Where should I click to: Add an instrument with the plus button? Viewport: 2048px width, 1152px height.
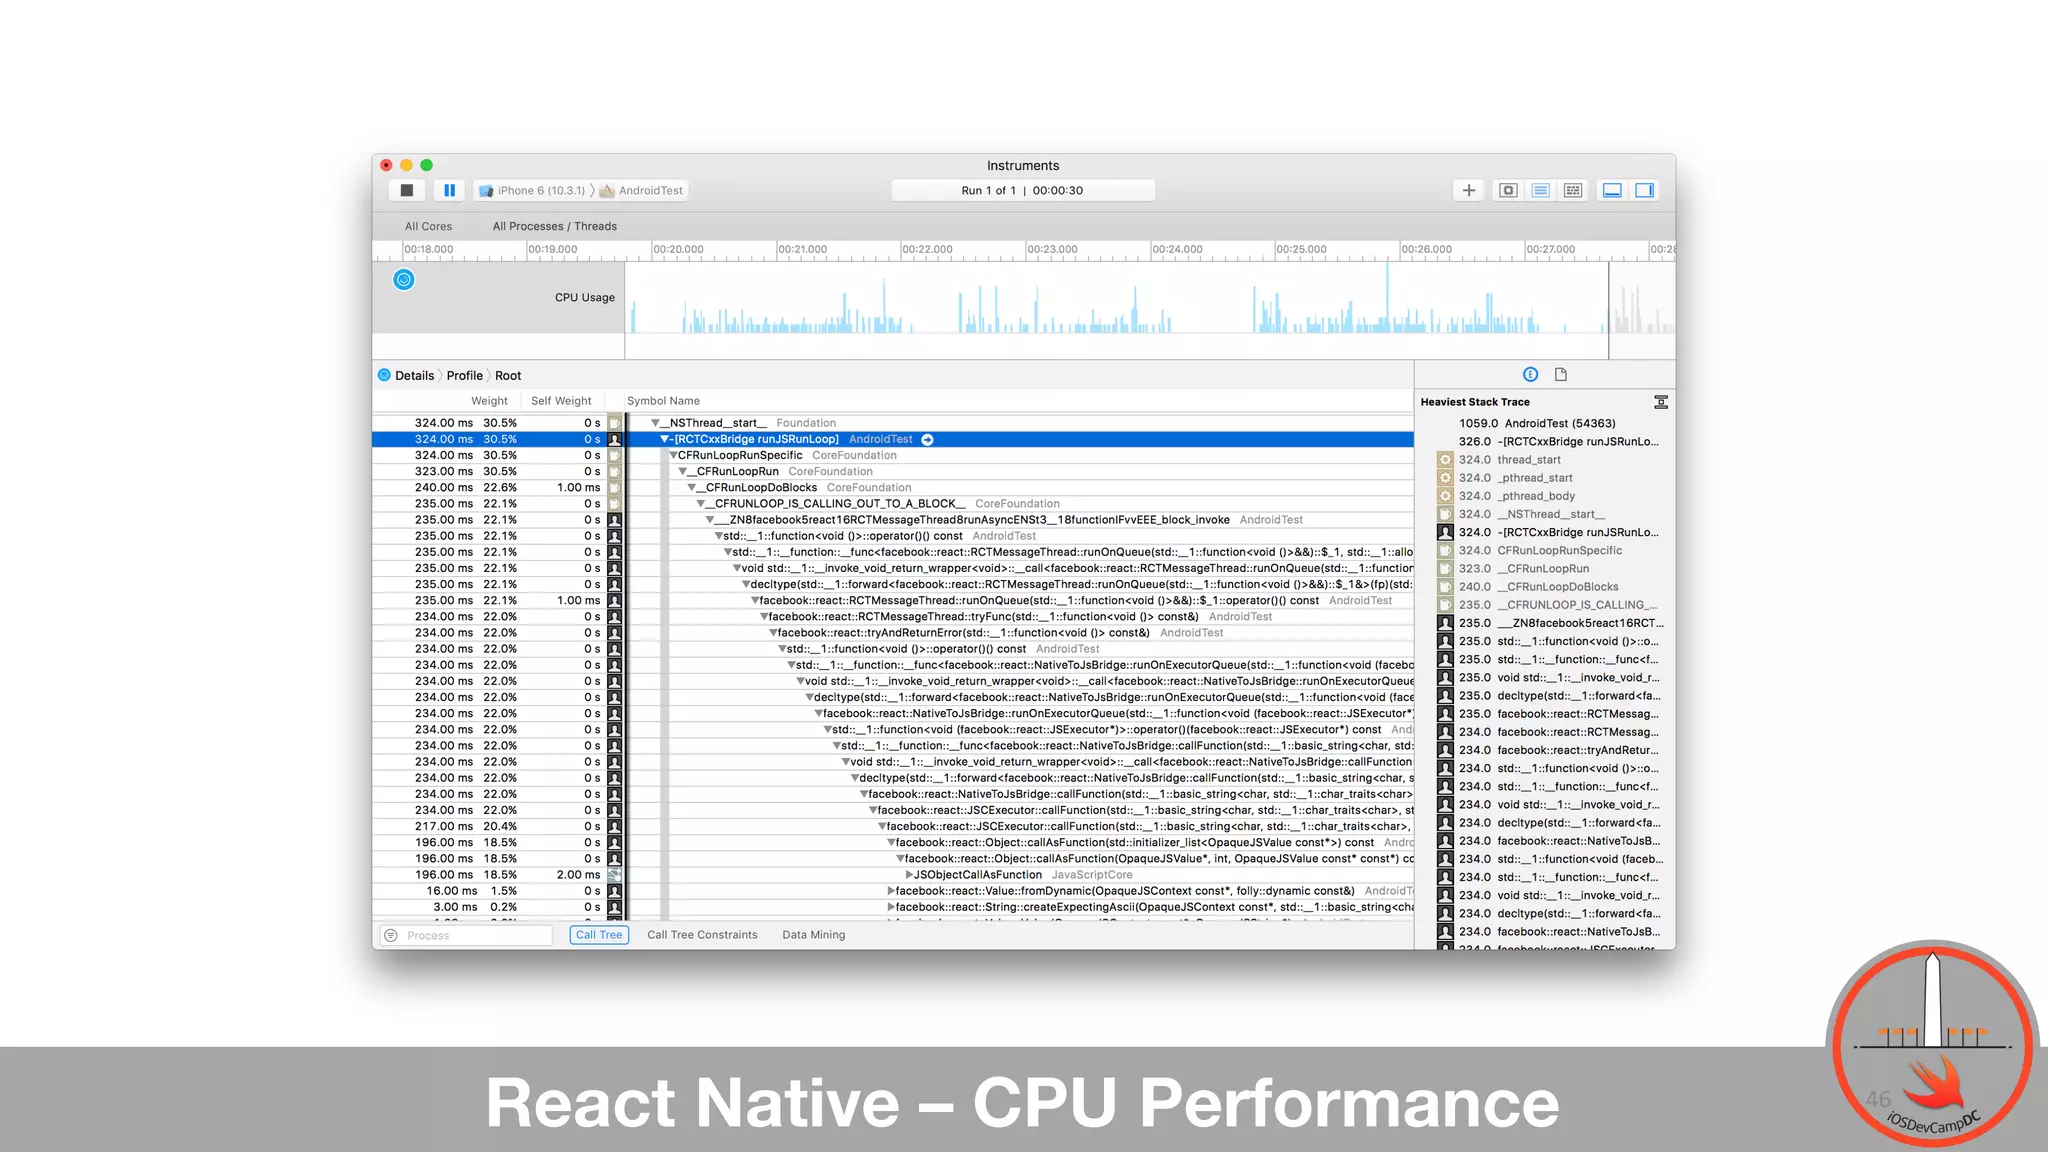pyautogui.click(x=1468, y=190)
